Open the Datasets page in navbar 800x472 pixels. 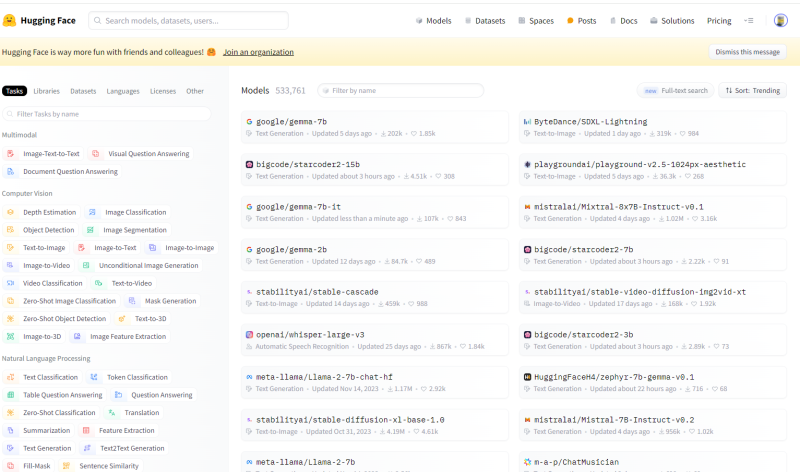(484, 20)
